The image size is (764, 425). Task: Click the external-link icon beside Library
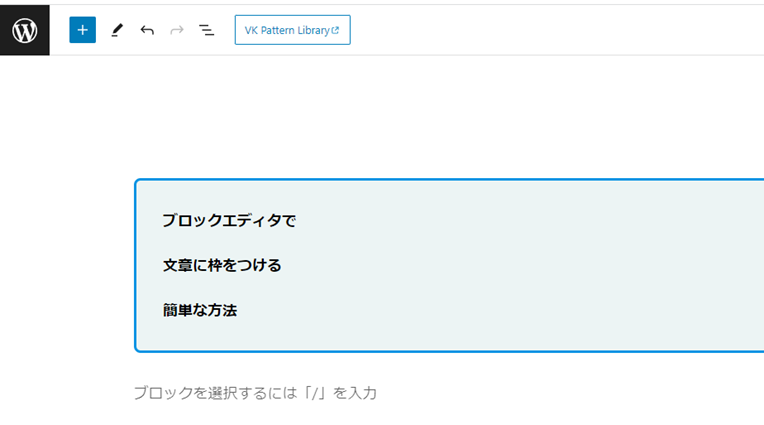tap(335, 30)
